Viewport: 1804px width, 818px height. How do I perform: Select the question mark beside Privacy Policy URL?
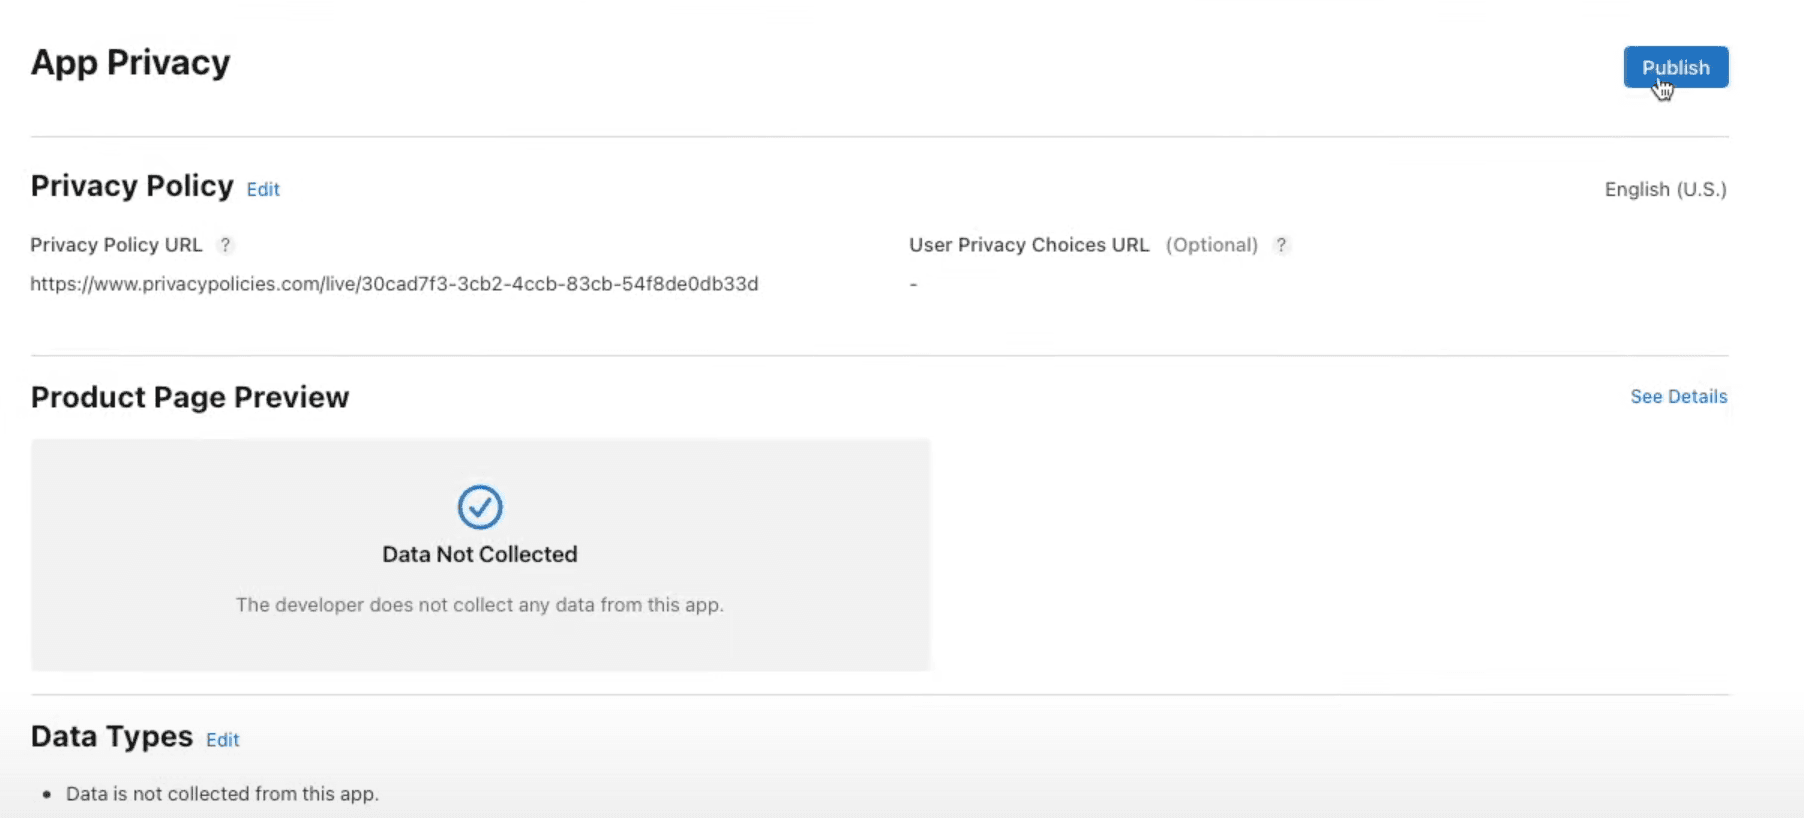[226, 245]
